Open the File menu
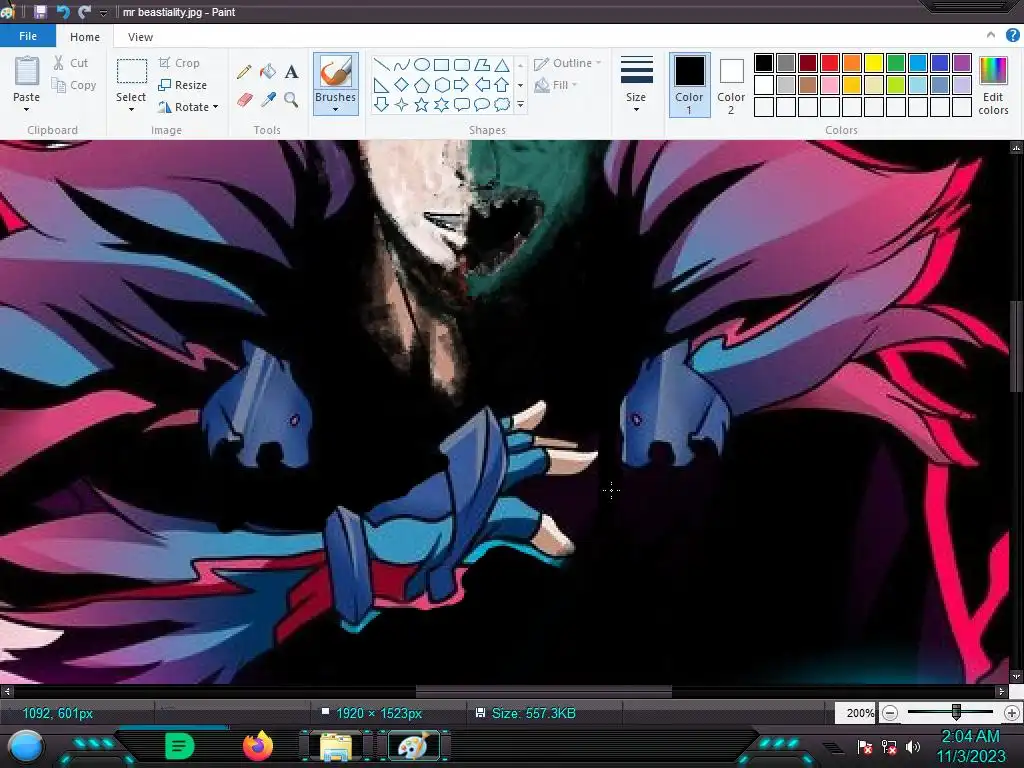 pyautogui.click(x=27, y=37)
